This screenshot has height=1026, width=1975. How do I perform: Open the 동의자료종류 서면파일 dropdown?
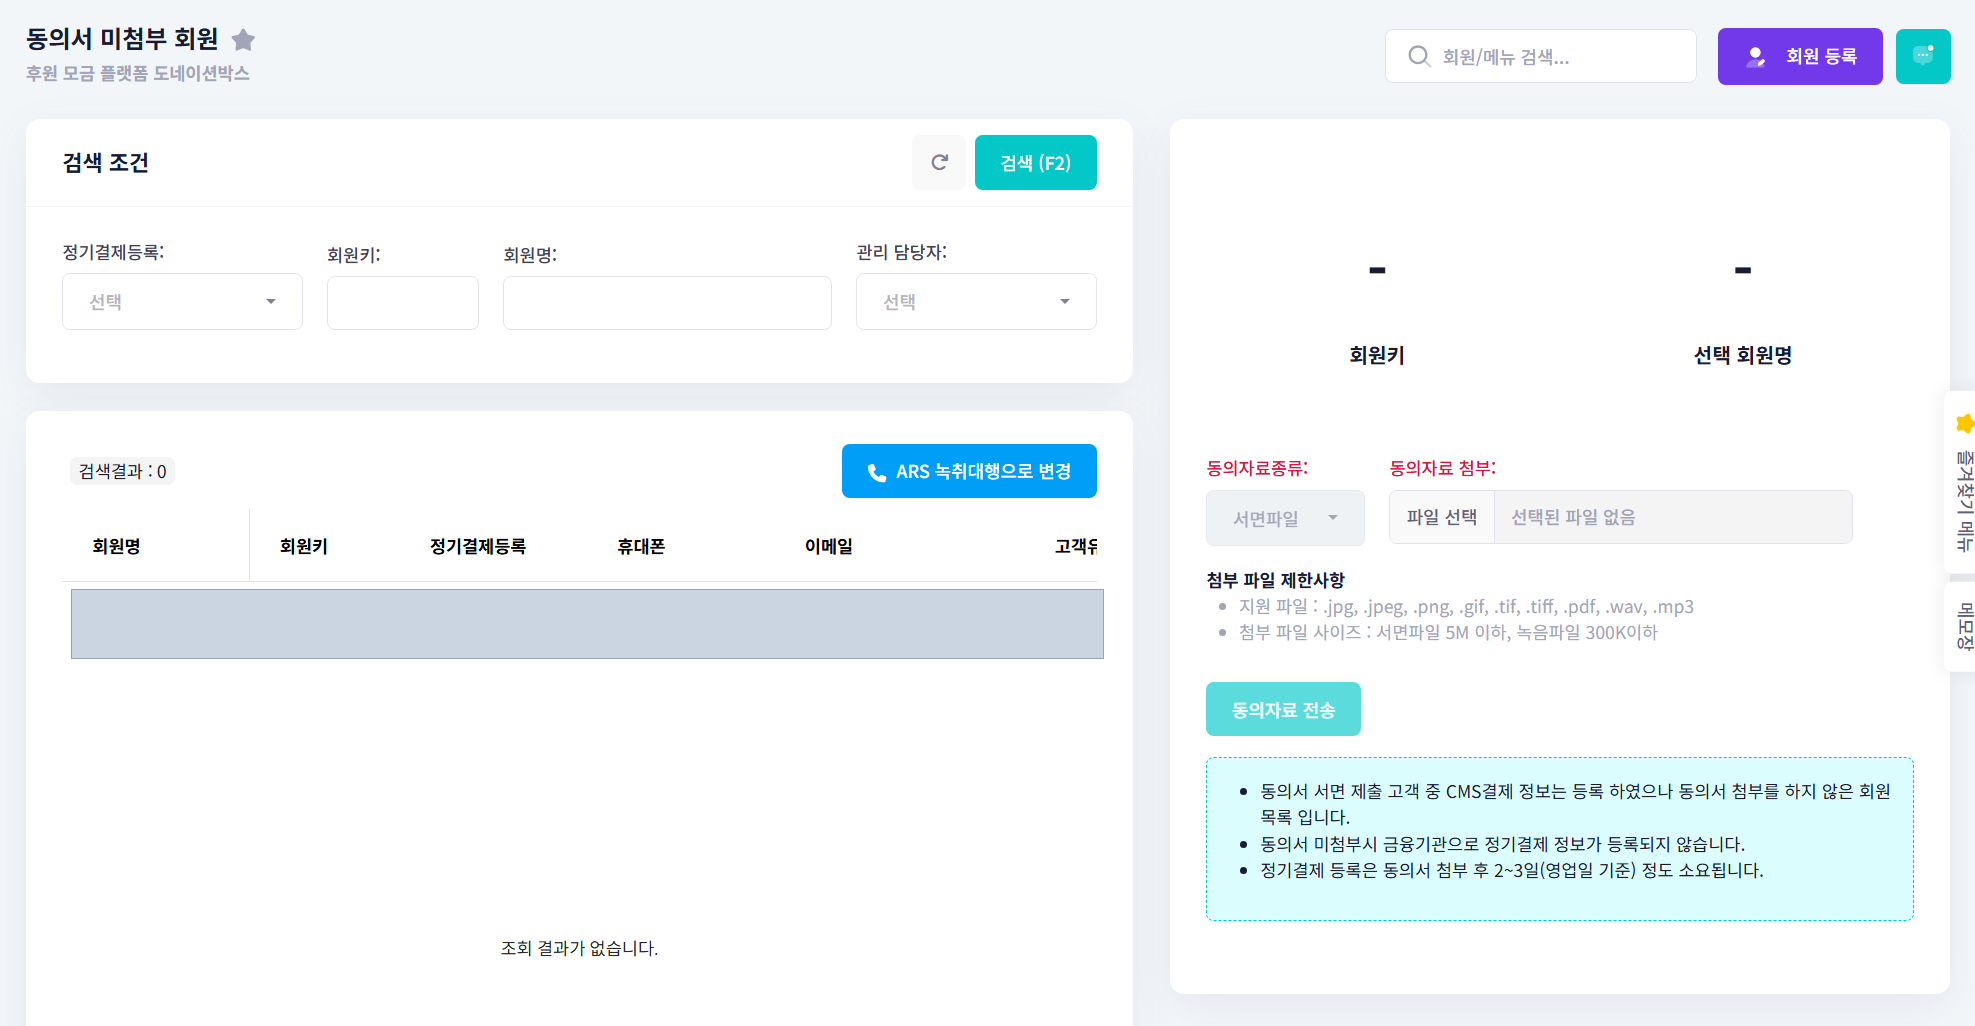pyautogui.click(x=1284, y=518)
